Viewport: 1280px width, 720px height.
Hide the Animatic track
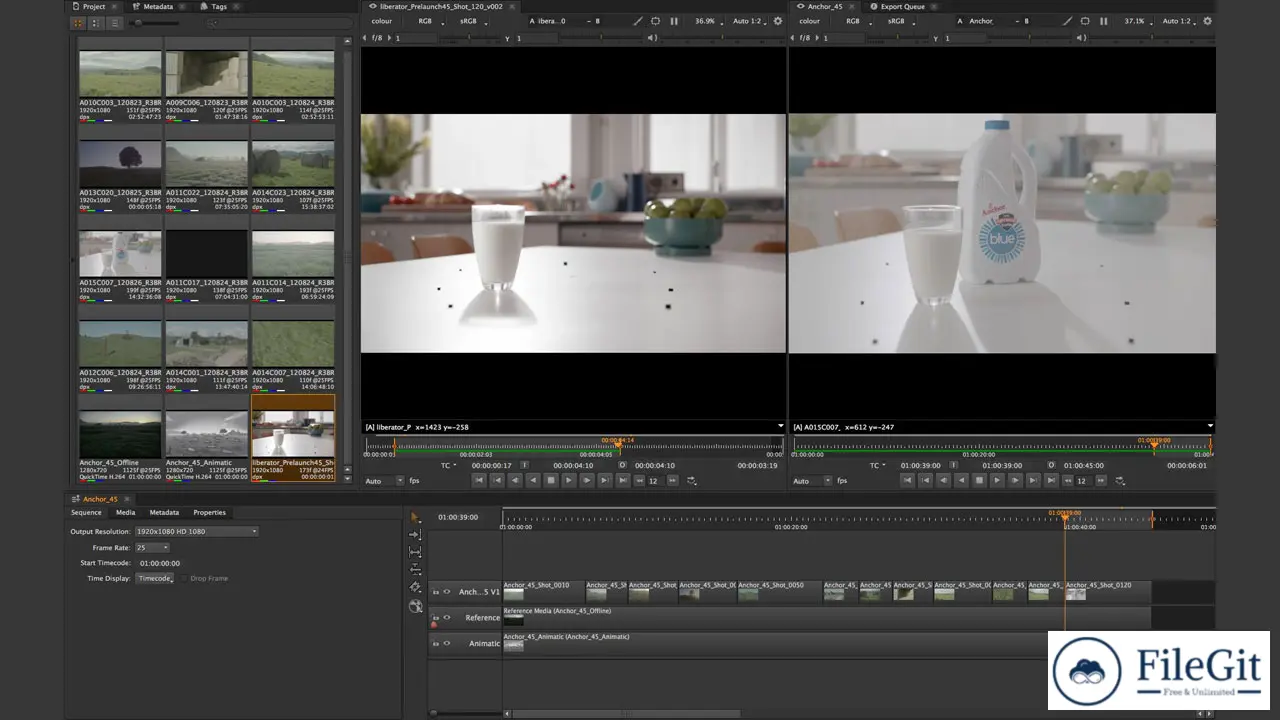pos(447,643)
